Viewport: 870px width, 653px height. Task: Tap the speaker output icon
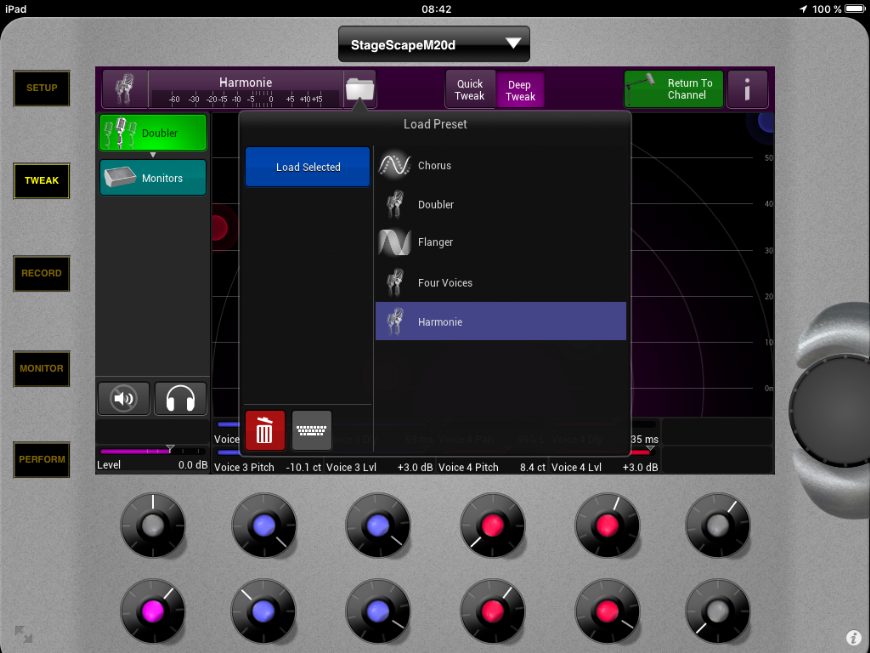(124, 399)
